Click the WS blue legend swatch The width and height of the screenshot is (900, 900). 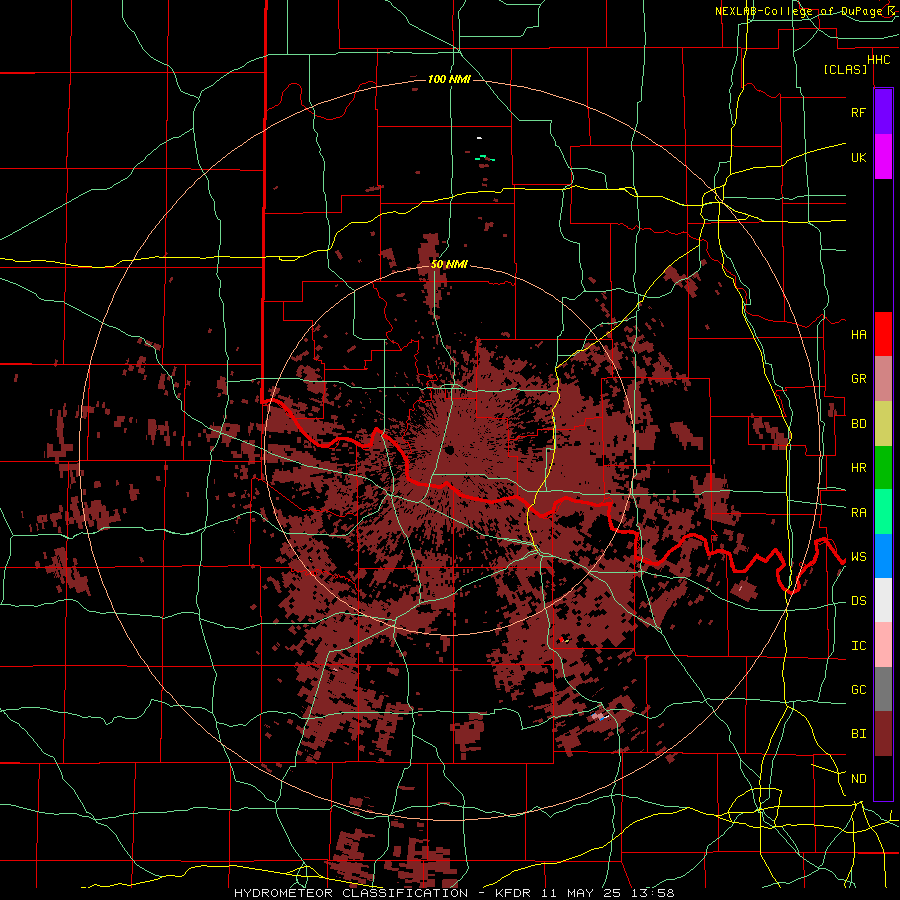[883, 556]
